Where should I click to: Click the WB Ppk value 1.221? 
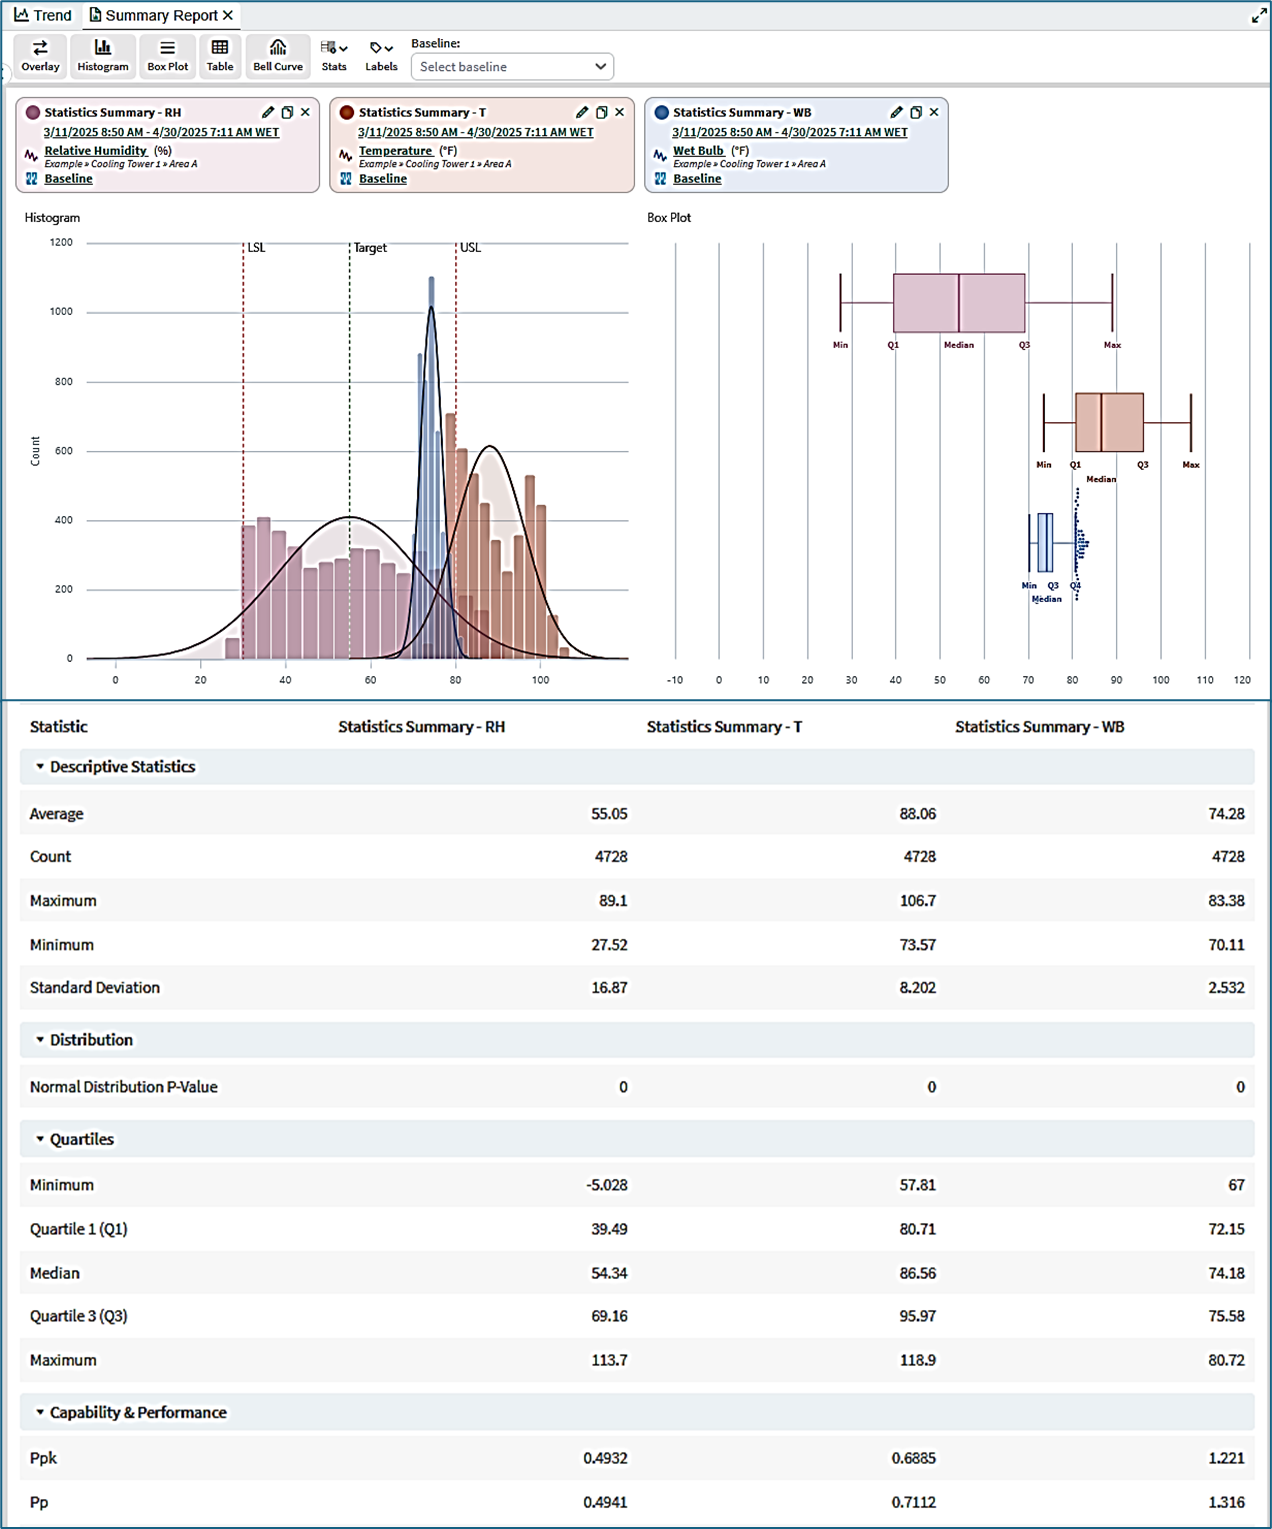tap(1226, 1458)
